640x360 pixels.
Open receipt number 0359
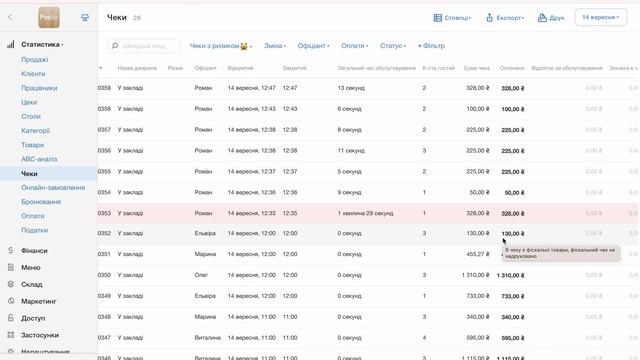click(104, 88)
